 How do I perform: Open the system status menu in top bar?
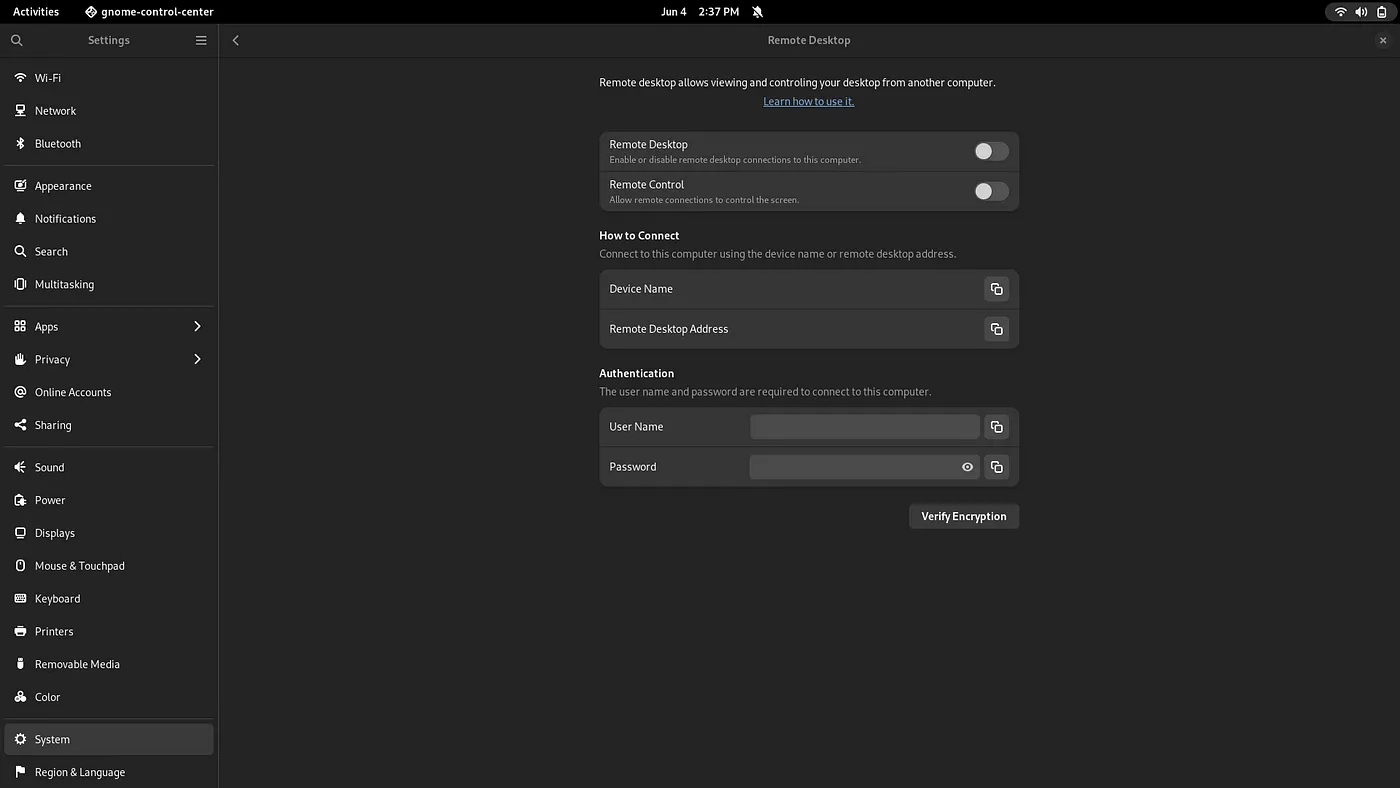[1361, 12]
